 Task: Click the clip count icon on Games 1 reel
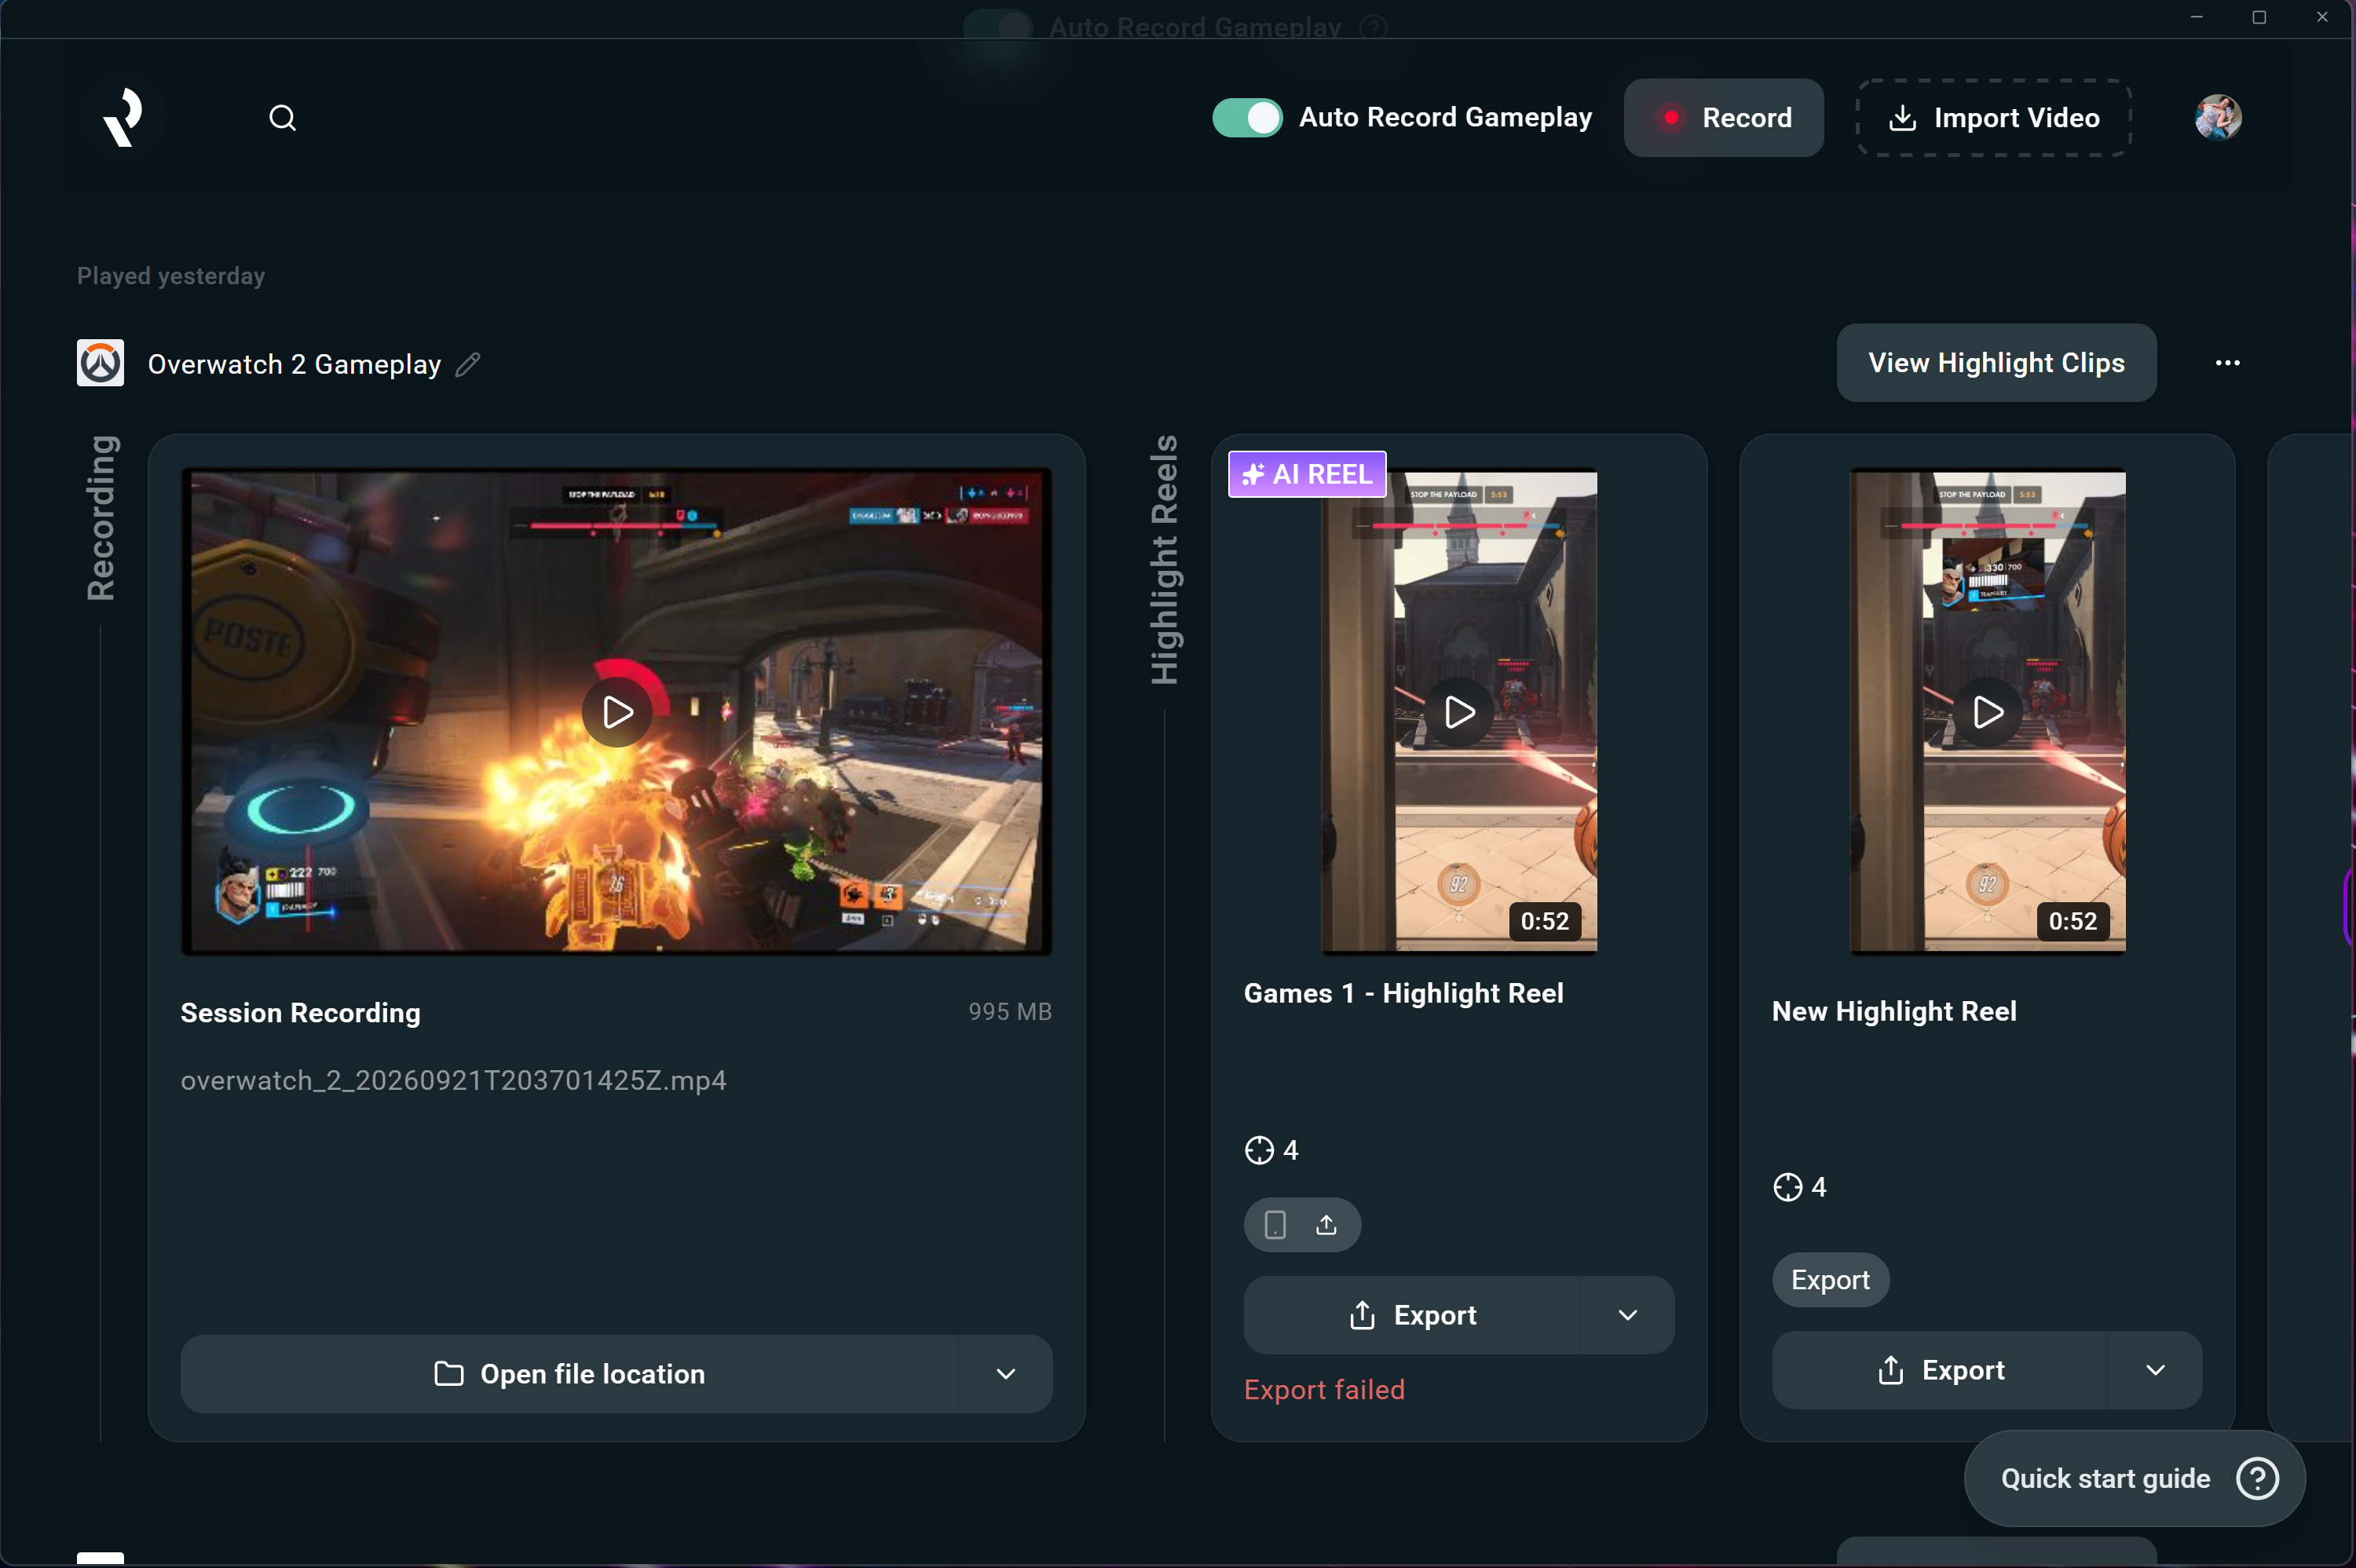1259,1150
